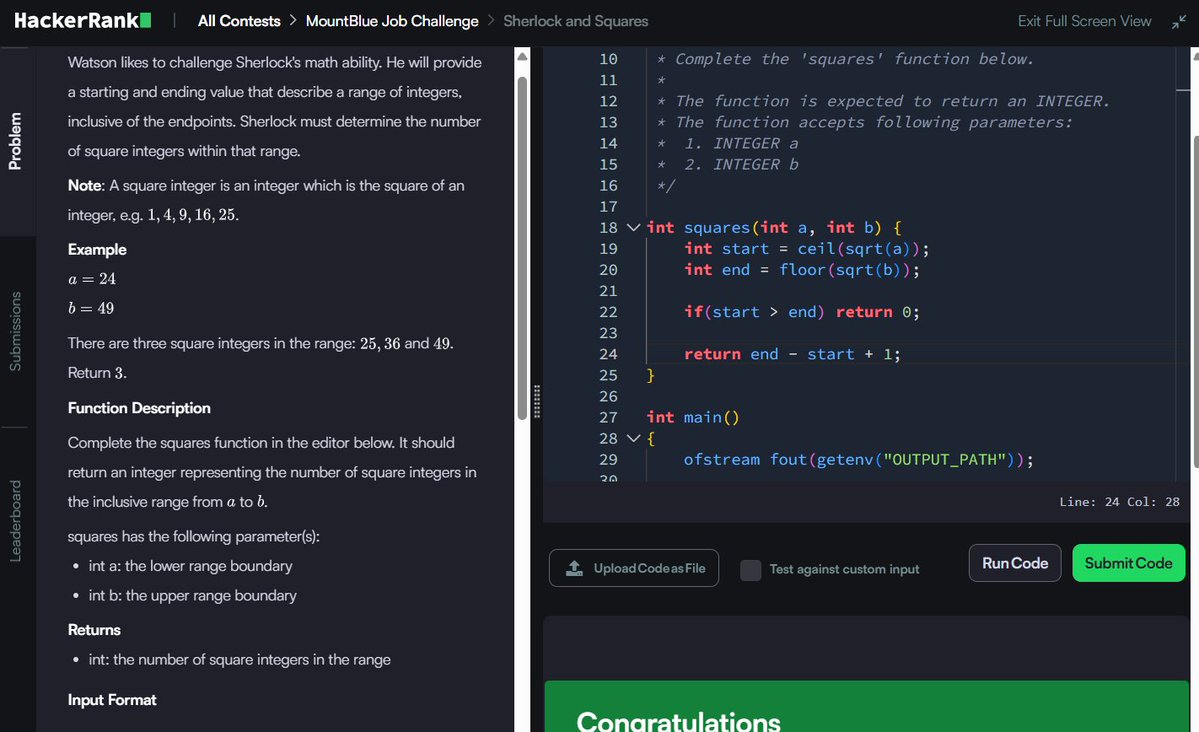The image size is (1199, 732).
Task: Place cursor on 'return end - start + 1;' line
Action: [x=792, y=354]
